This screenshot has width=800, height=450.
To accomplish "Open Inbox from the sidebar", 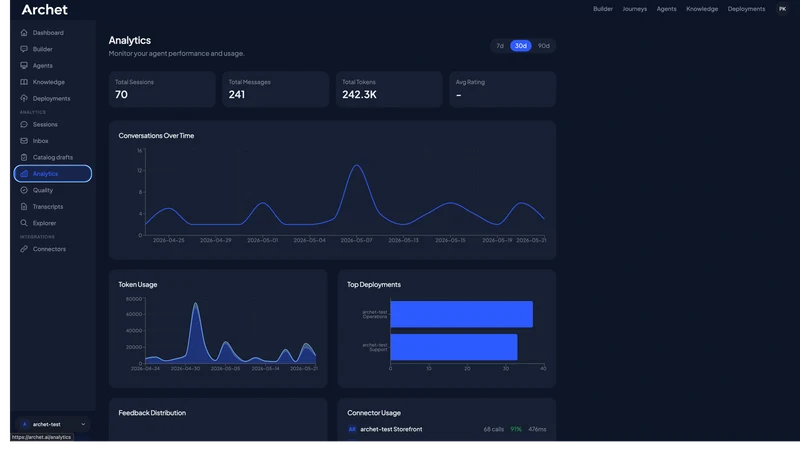I will [53, 140].
